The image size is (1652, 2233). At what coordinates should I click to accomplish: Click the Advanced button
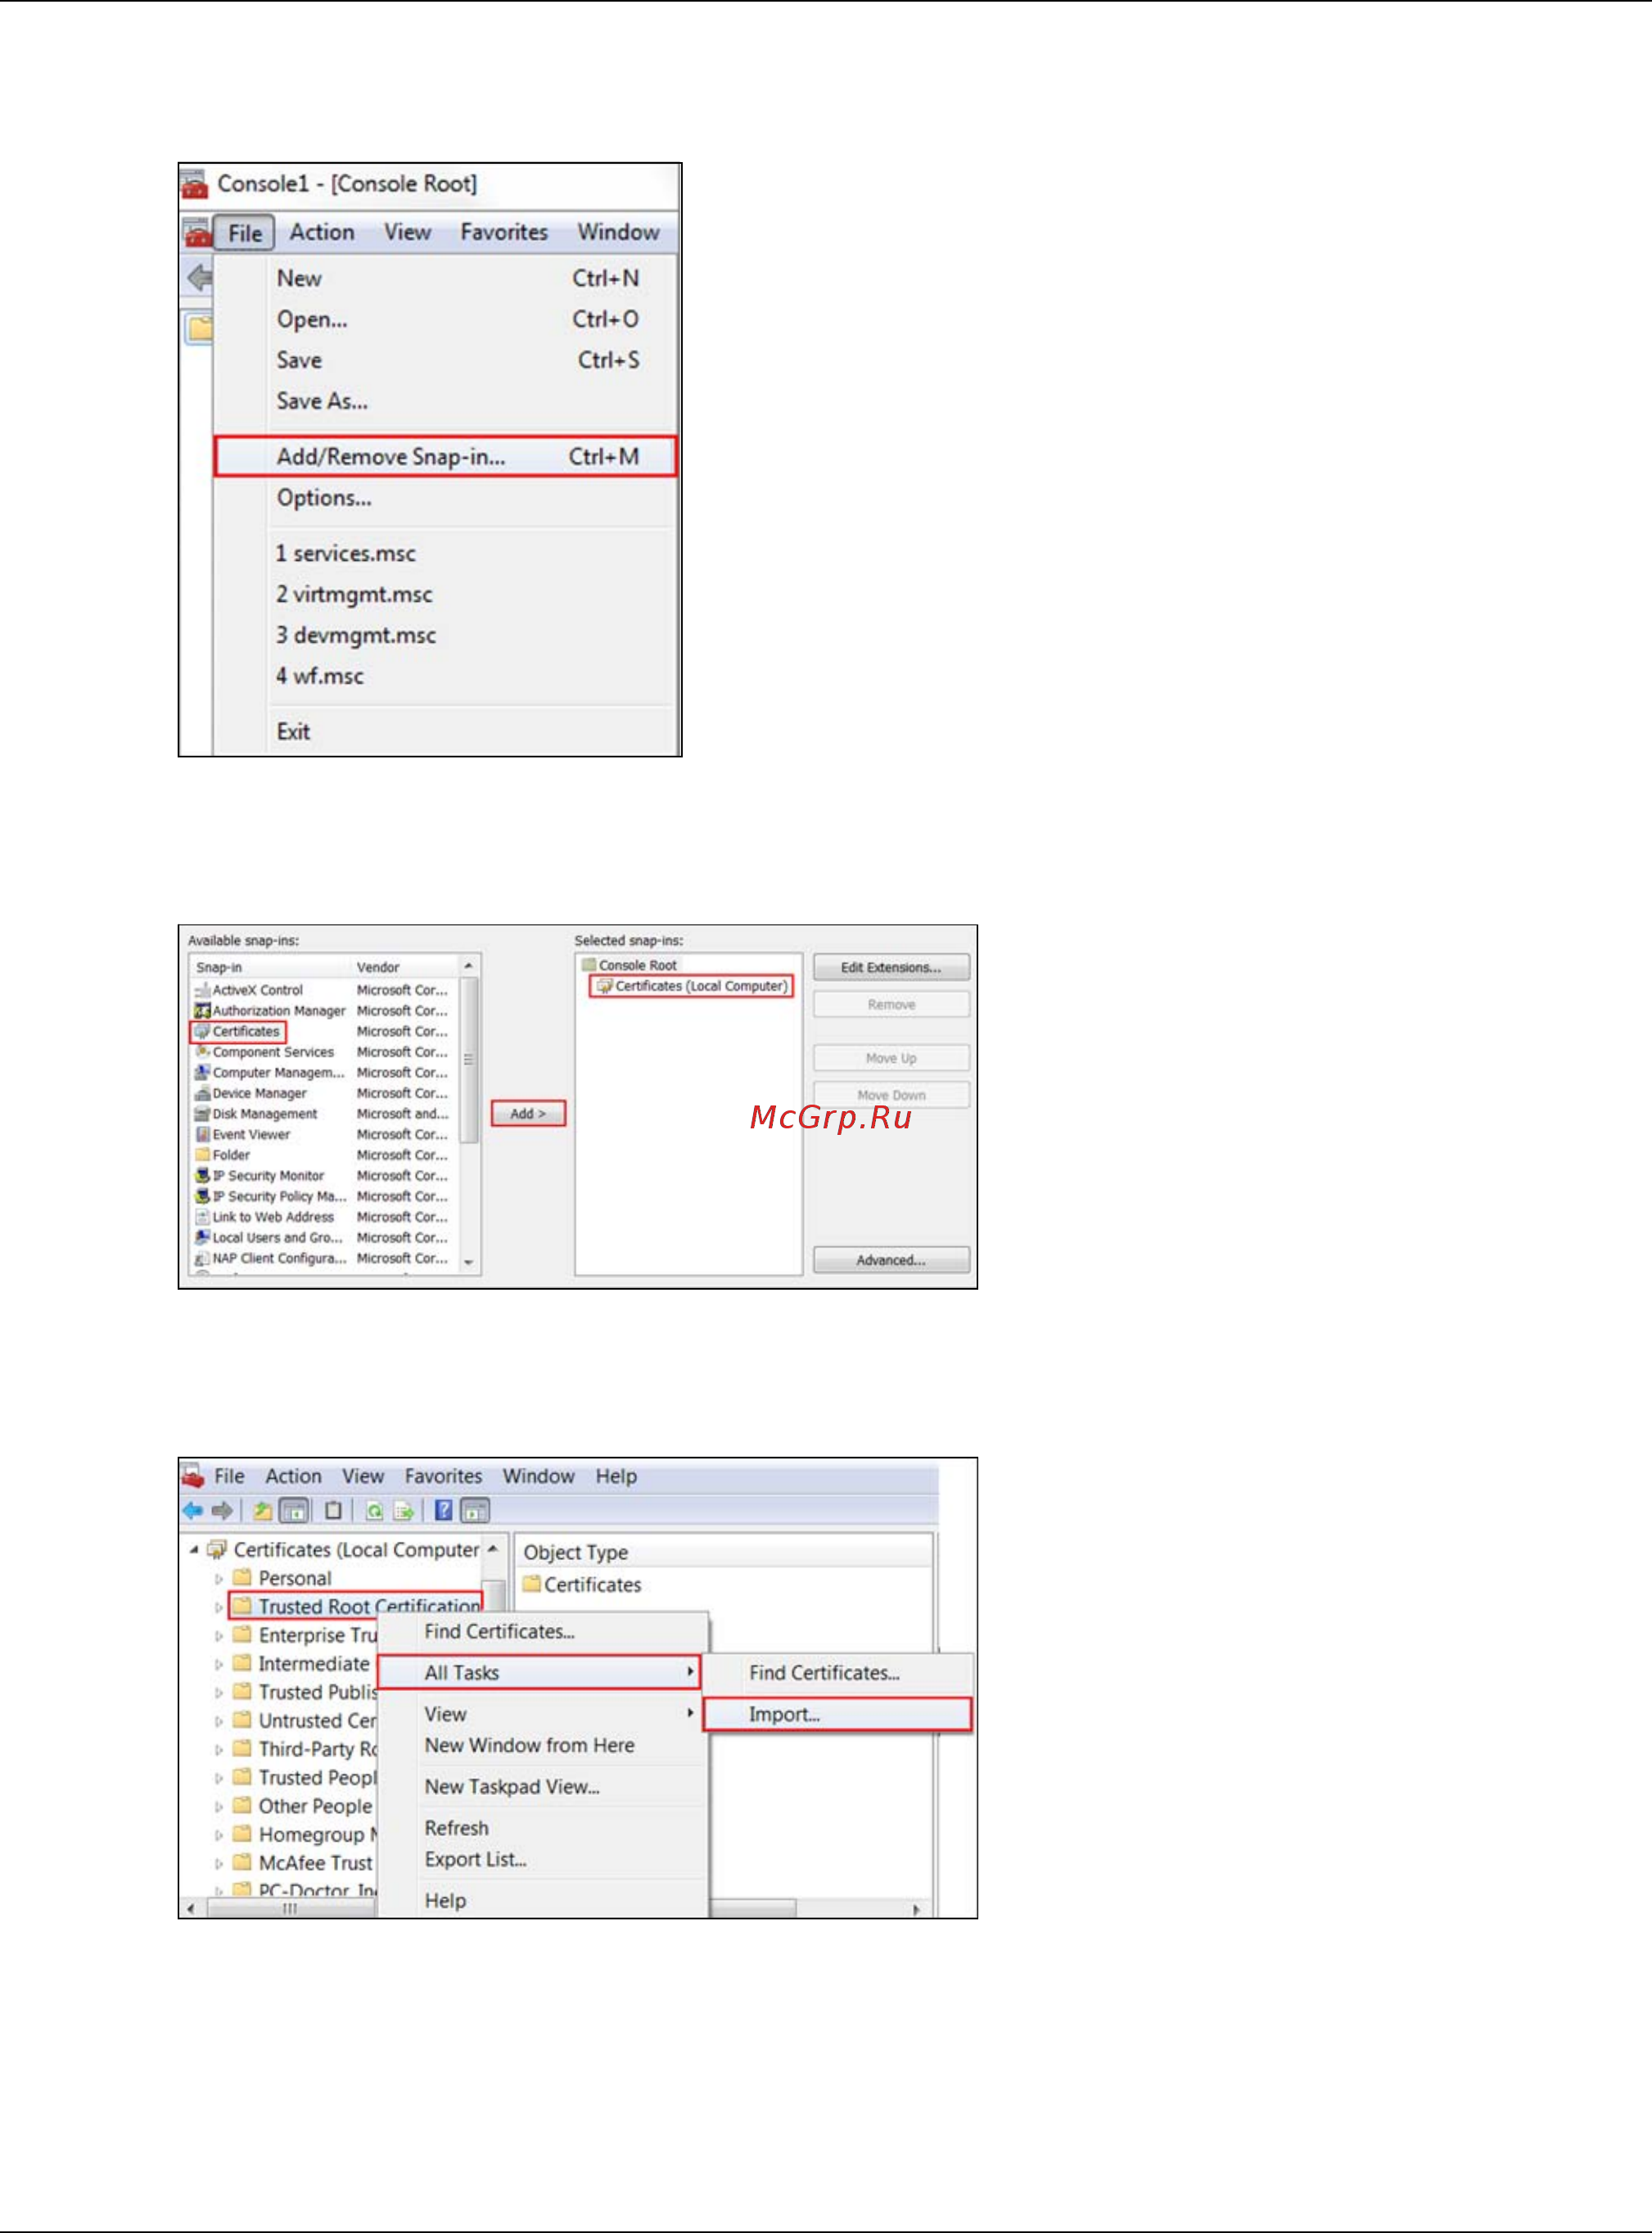tap(891, 1260)
